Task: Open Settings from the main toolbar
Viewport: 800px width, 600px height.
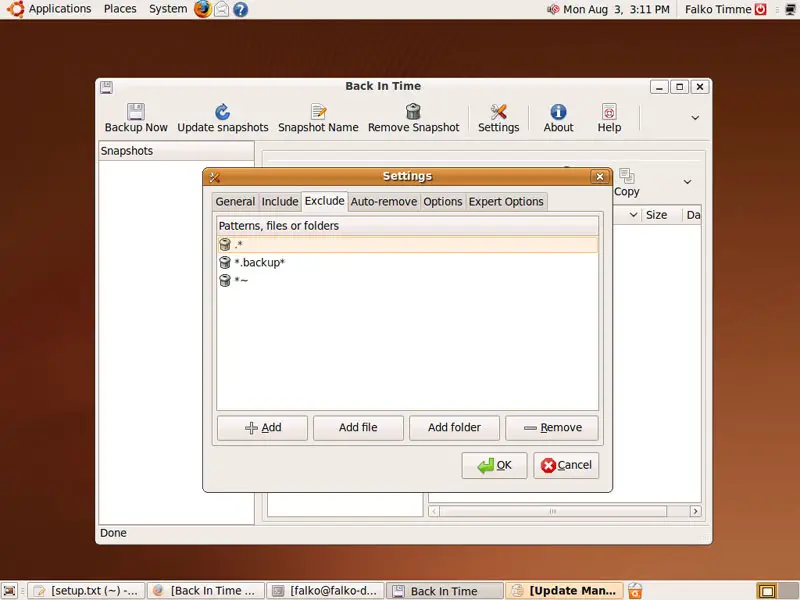Action: click(498, 118)
